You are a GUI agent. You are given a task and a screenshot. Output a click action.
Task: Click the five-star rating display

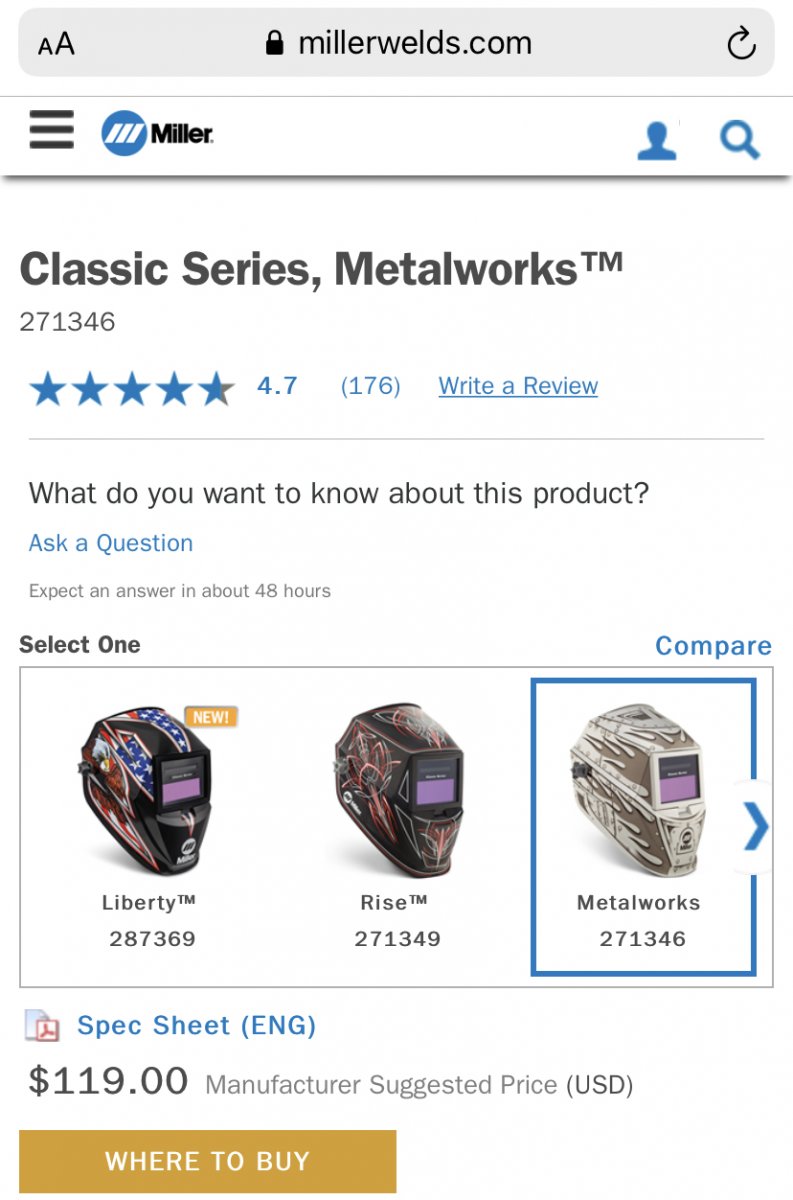[x=132, y=388]
